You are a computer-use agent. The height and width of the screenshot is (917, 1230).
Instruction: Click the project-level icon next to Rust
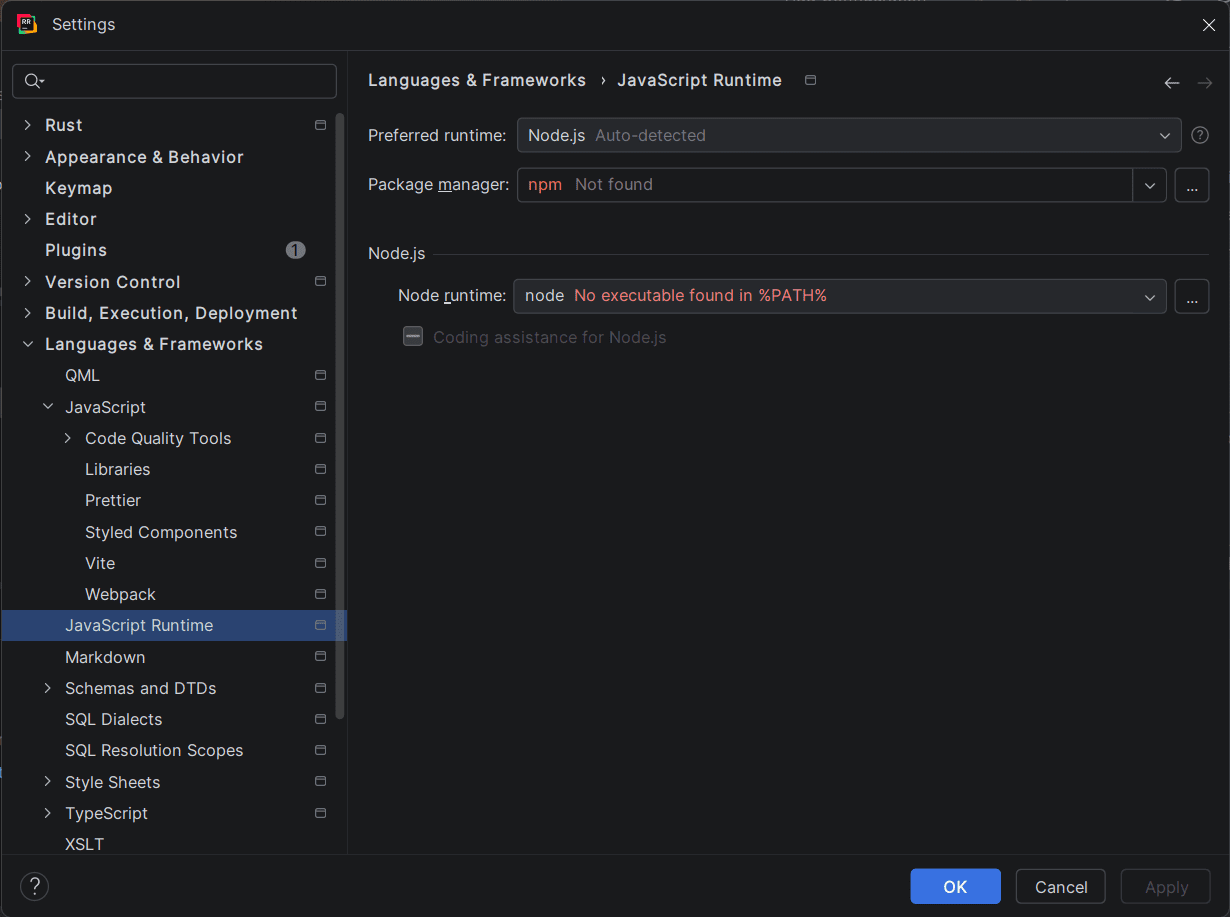[320, 125]
